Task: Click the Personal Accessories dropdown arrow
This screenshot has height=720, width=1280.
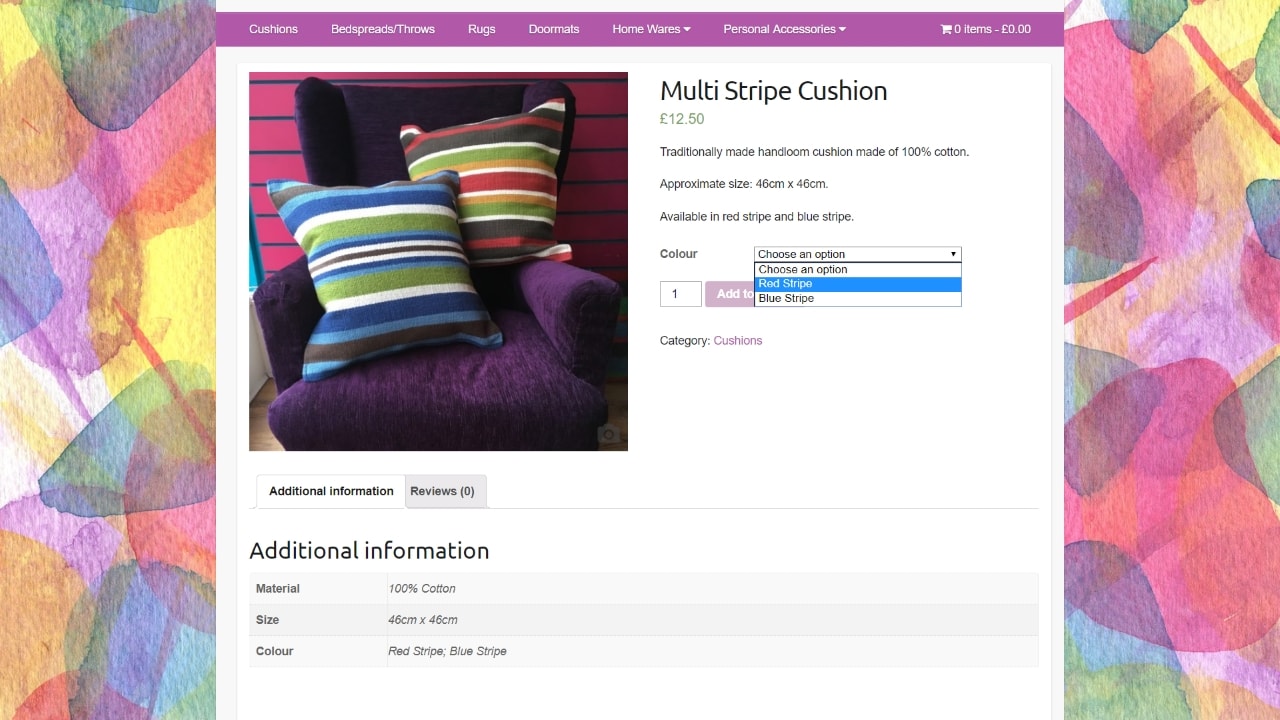Action: (x=843, y=29)
